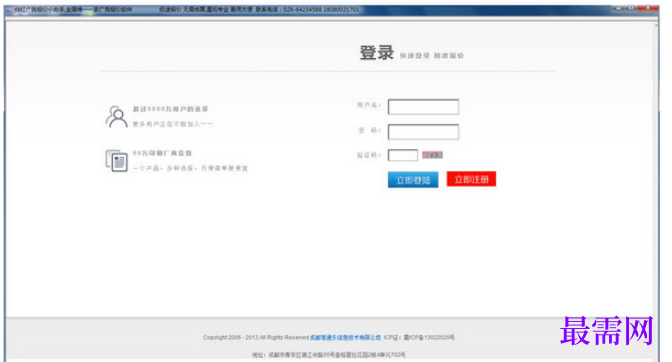Click the Copyright 2006-2013 footer text
The height and width of the screenshot is (362, 672).
(x=255, y=338)
